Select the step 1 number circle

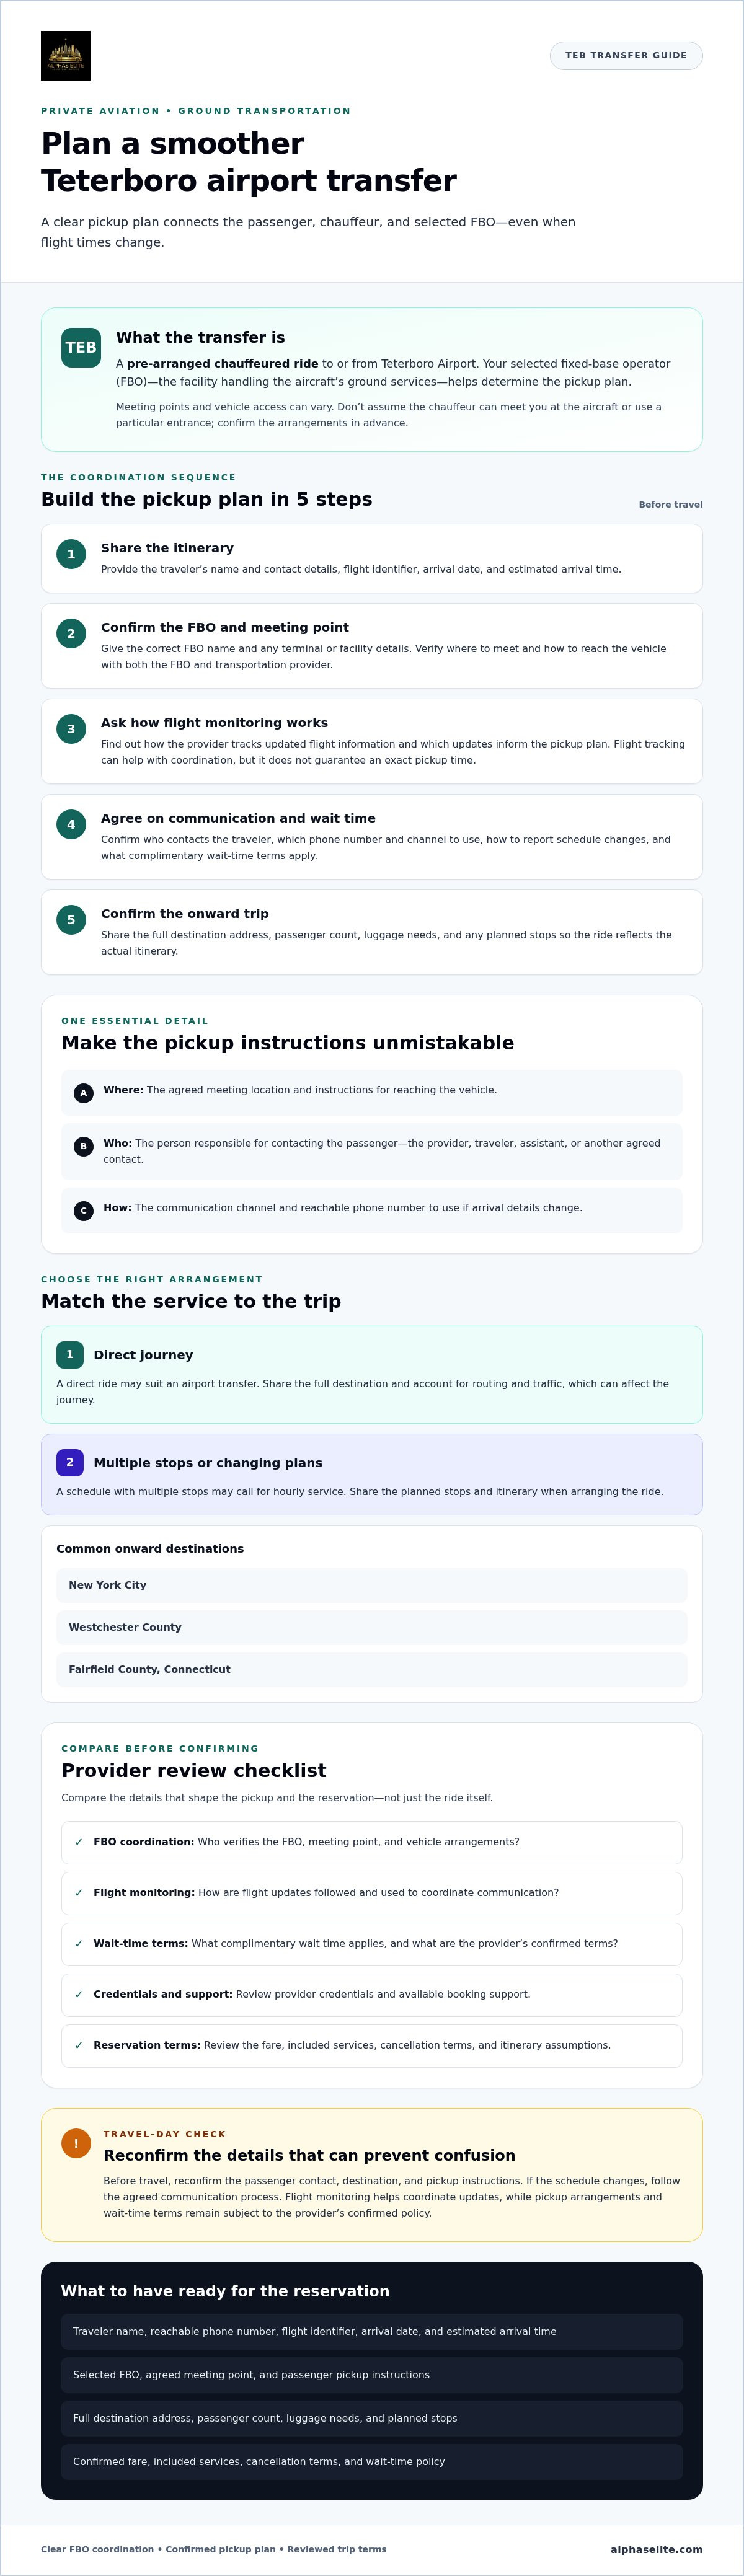pyautogui.click(x=71, y=554)
